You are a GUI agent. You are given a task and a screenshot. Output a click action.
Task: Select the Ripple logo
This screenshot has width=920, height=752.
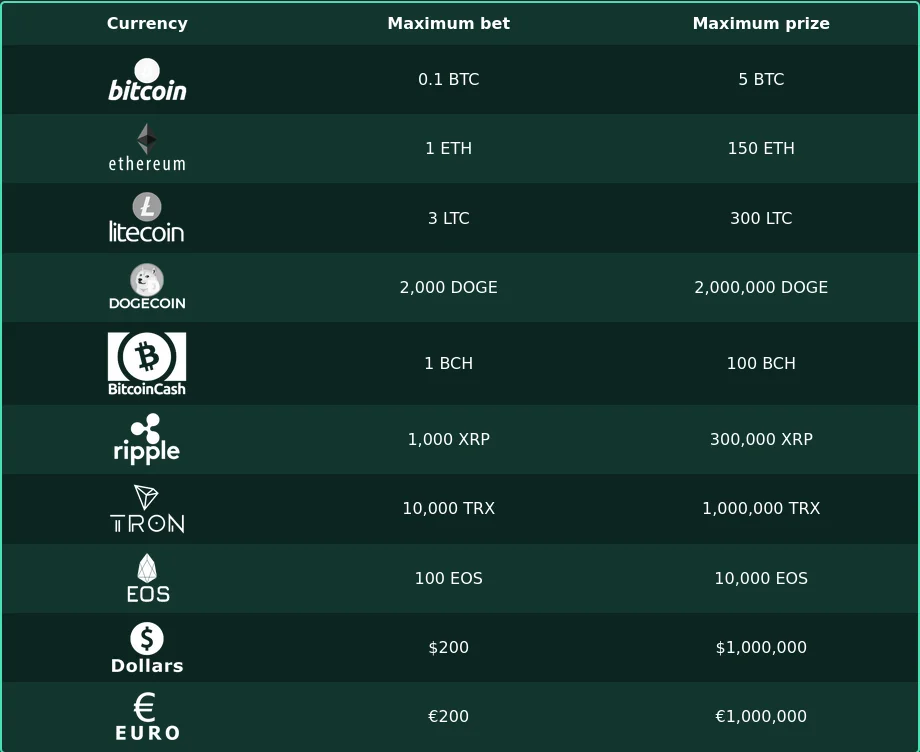click(x=147, y=439)
